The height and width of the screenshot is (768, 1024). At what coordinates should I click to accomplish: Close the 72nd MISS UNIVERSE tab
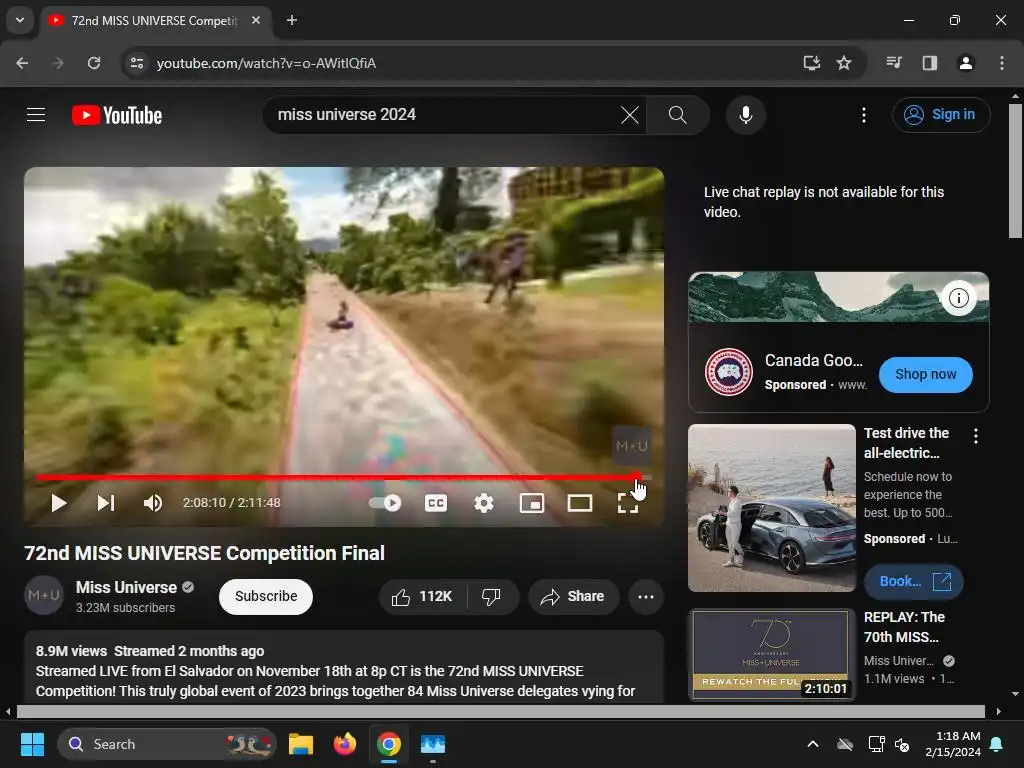[256, 21]
